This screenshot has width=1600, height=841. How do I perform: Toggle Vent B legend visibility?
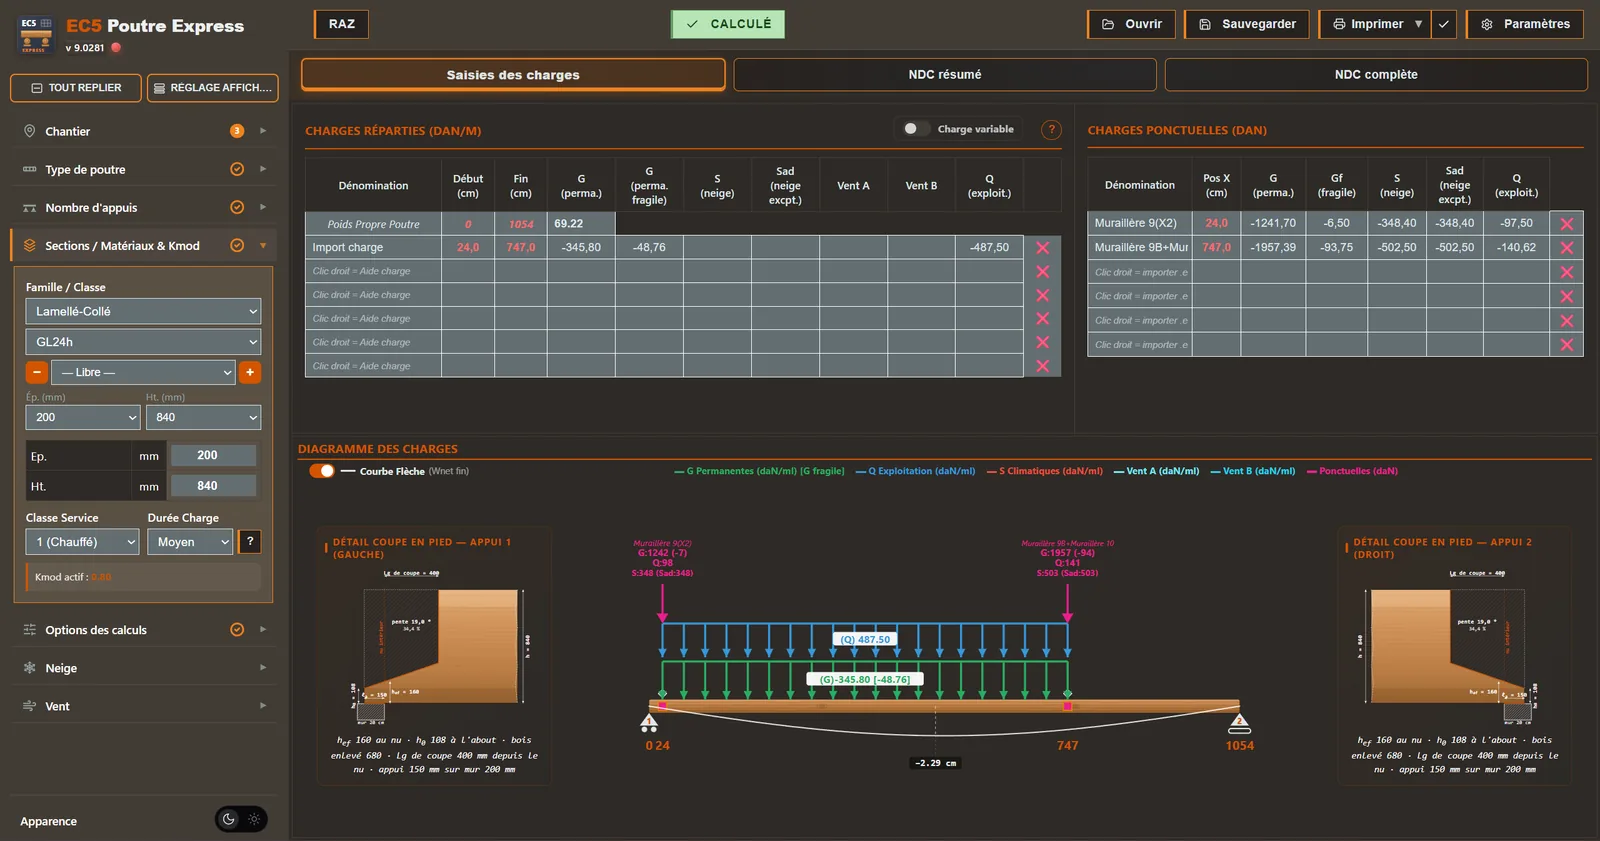[1253, 471]
